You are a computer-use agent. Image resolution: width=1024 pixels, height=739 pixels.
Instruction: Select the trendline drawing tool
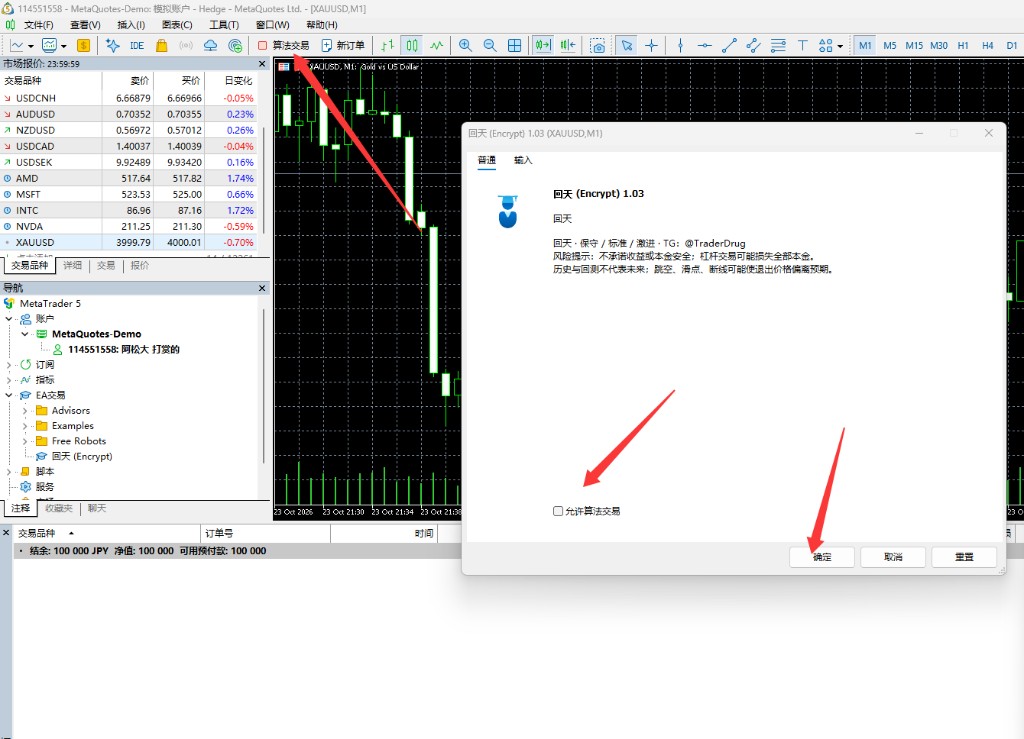[x=729, y=45]
